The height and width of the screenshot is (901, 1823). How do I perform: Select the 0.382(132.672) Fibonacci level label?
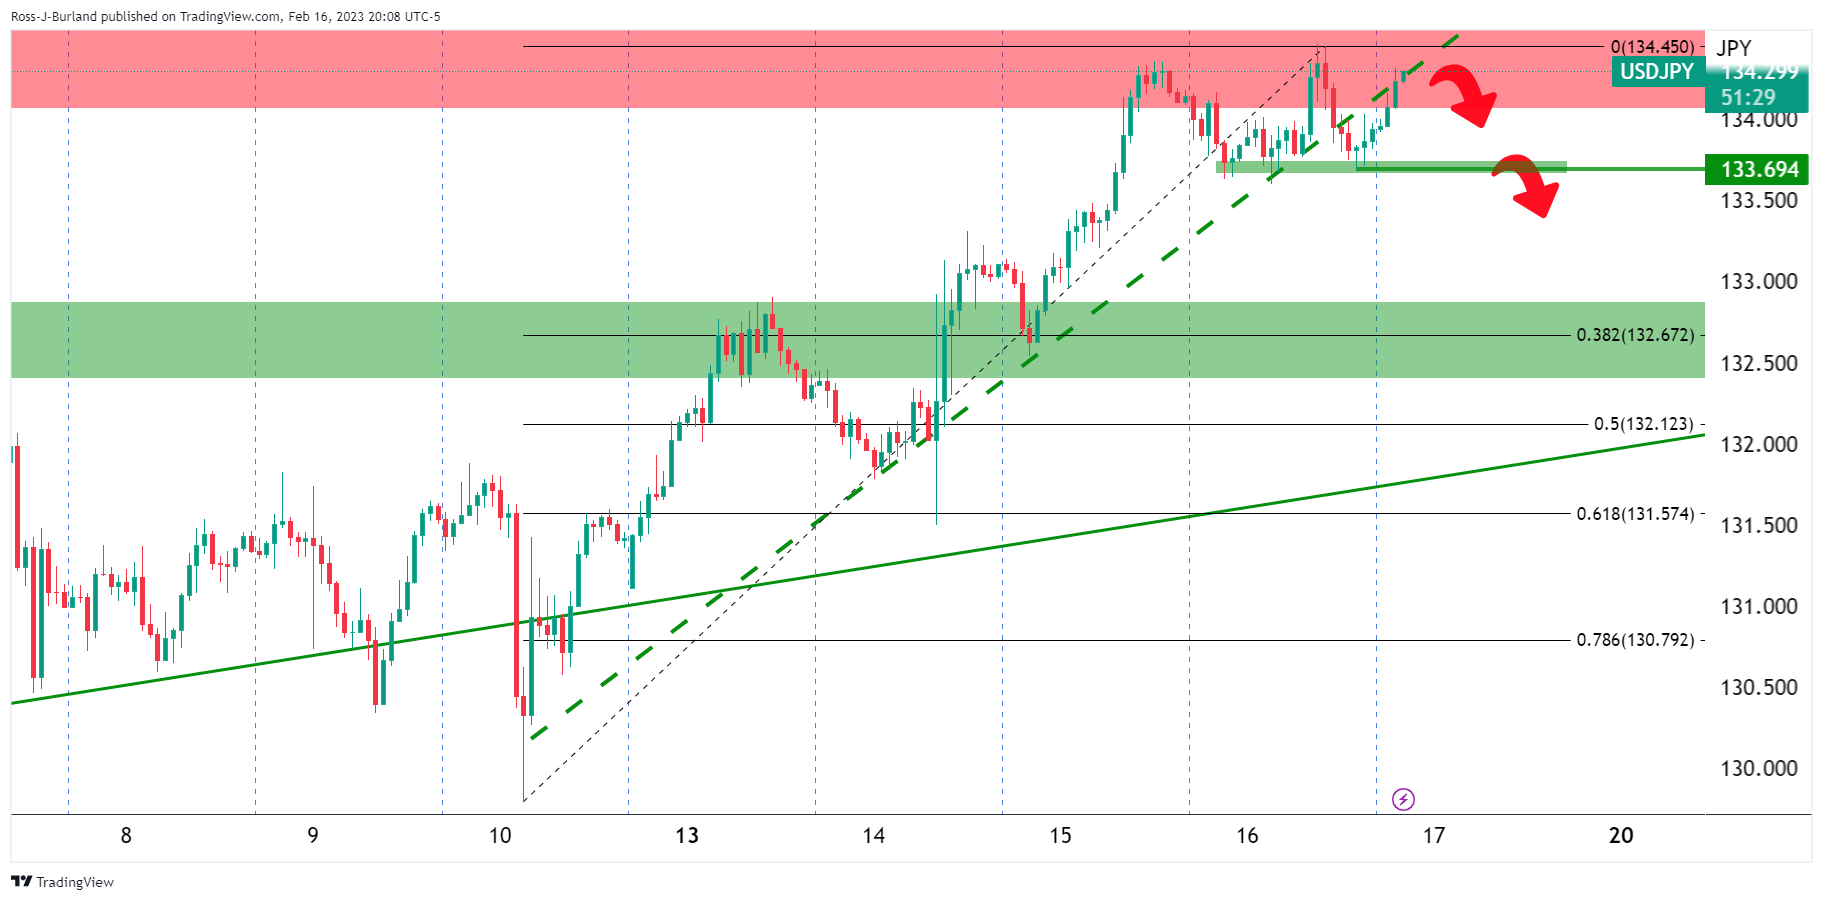[1635, 335]
